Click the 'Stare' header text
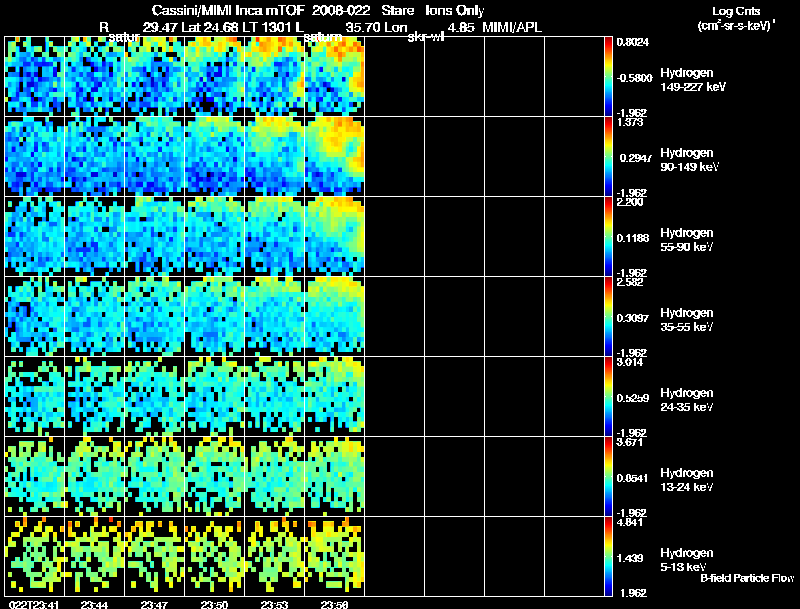This screenshot has height=609, width=800. coord(398,10)
